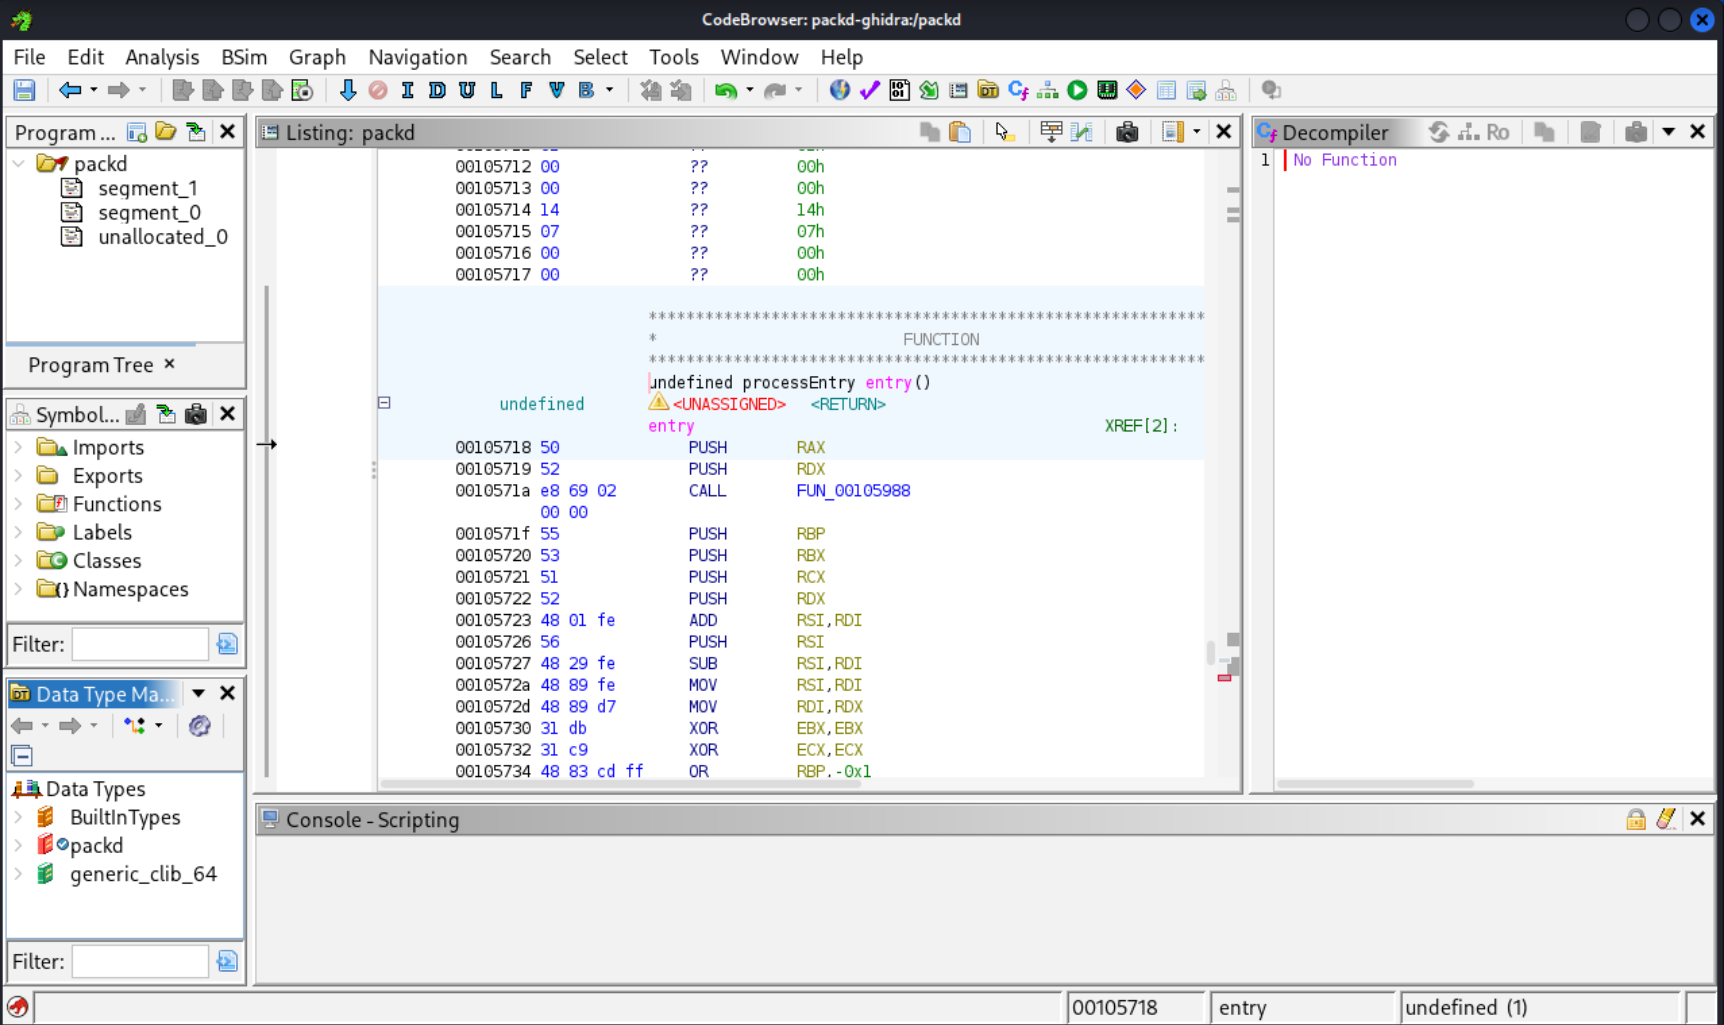
Task: Expand the Functions folder in Symbol Tree
Action: click(18, 504)
